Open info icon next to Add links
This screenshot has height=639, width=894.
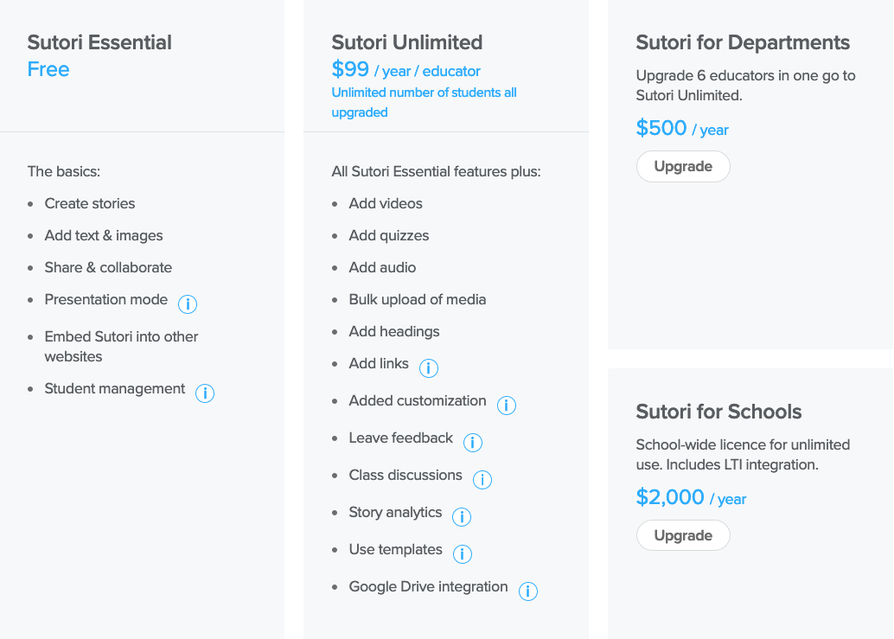coord(428,368)
